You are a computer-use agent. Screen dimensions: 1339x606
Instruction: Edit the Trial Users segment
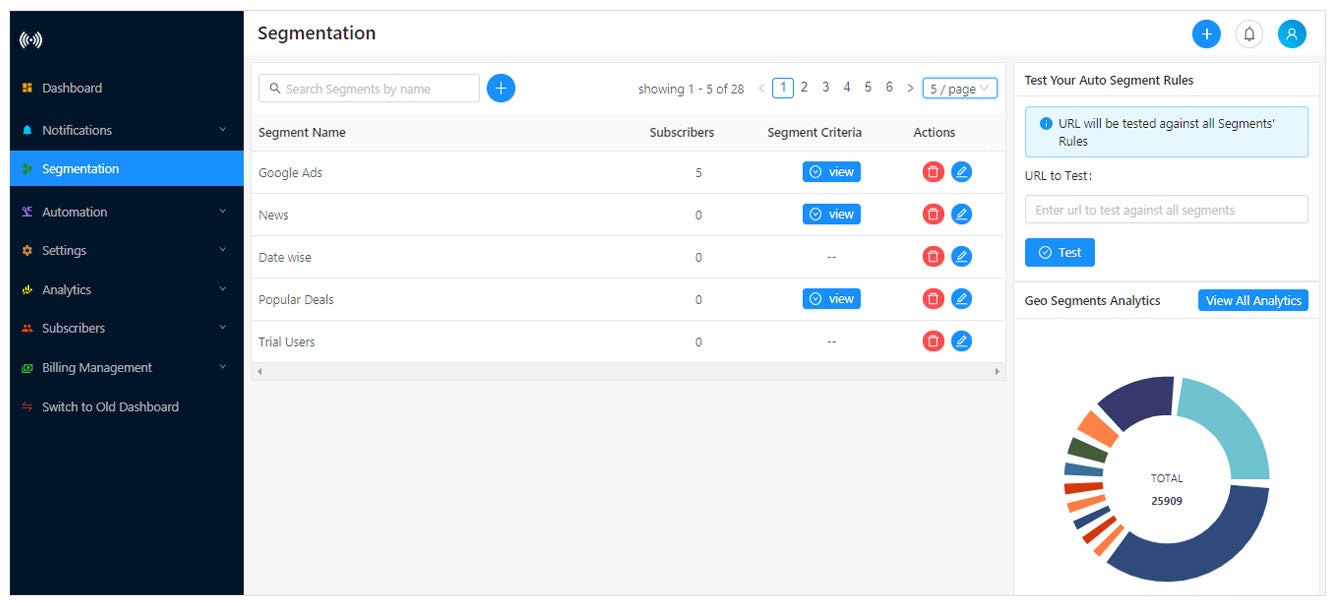point(961,342)
